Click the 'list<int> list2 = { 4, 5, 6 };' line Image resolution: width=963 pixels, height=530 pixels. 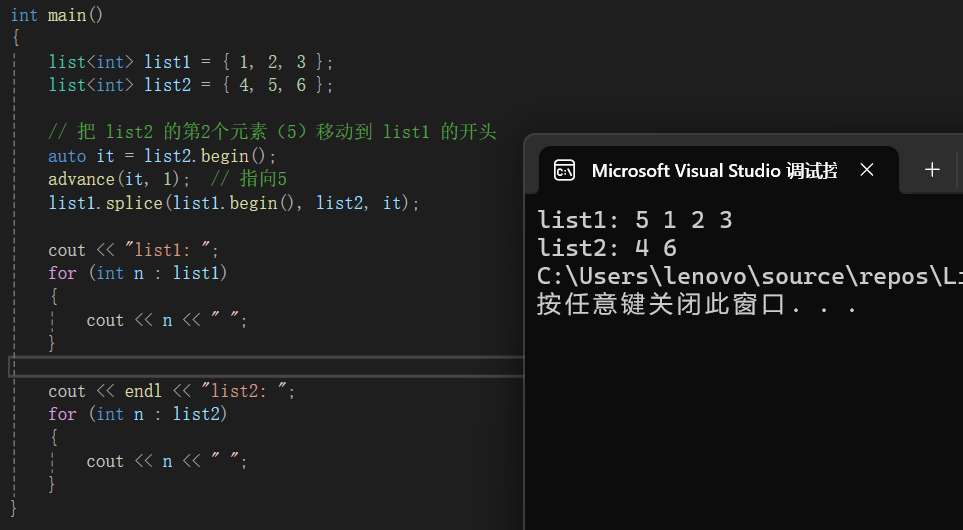click(x=191, y=85)
